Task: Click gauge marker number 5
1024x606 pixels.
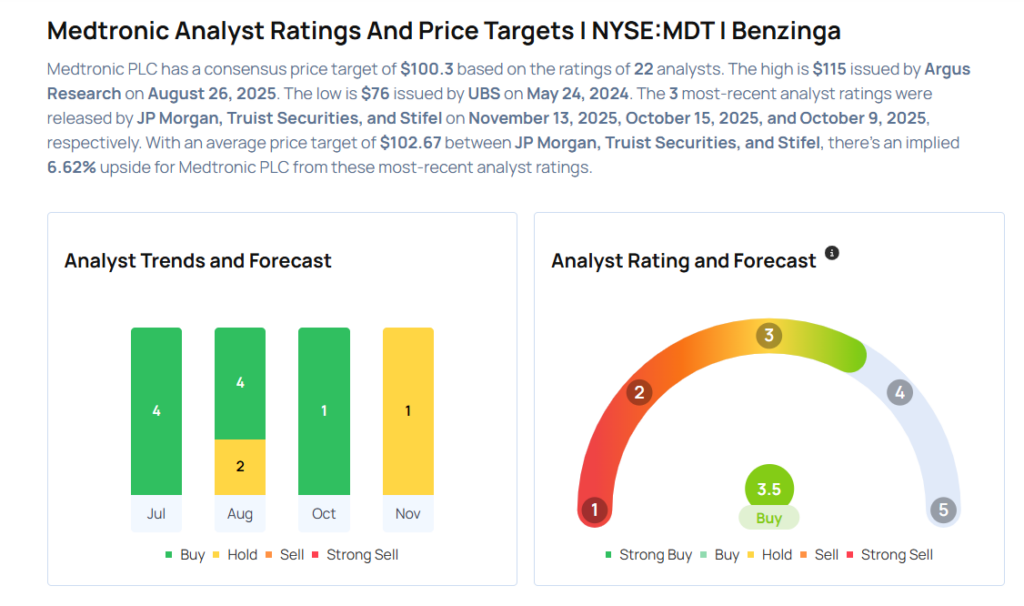Action: [943, 510]
